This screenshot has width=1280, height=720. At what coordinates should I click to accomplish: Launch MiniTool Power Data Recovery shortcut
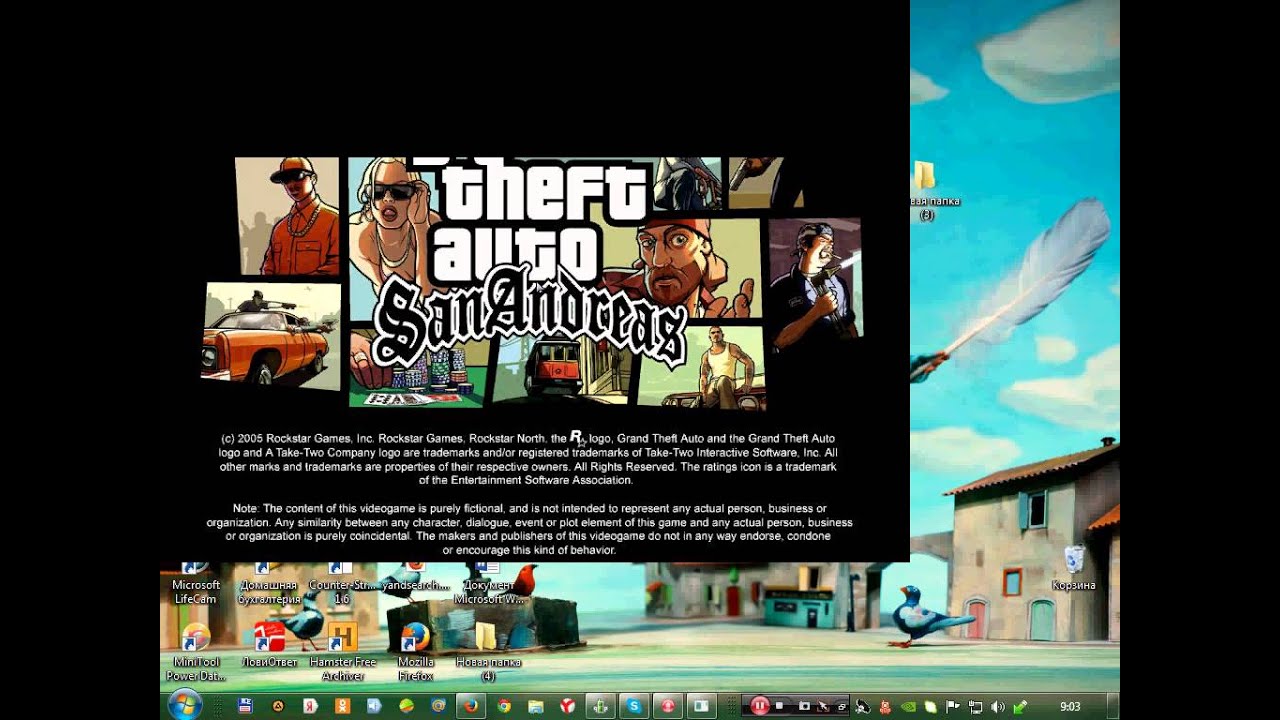coord(196,653)
